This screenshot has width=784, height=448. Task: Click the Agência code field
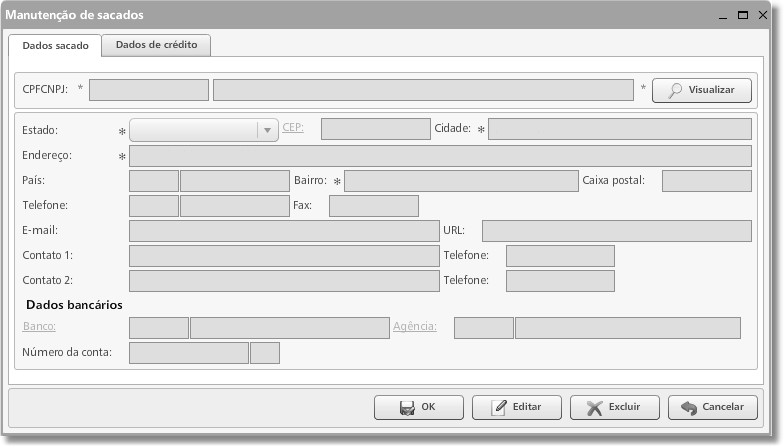(484, 328)
